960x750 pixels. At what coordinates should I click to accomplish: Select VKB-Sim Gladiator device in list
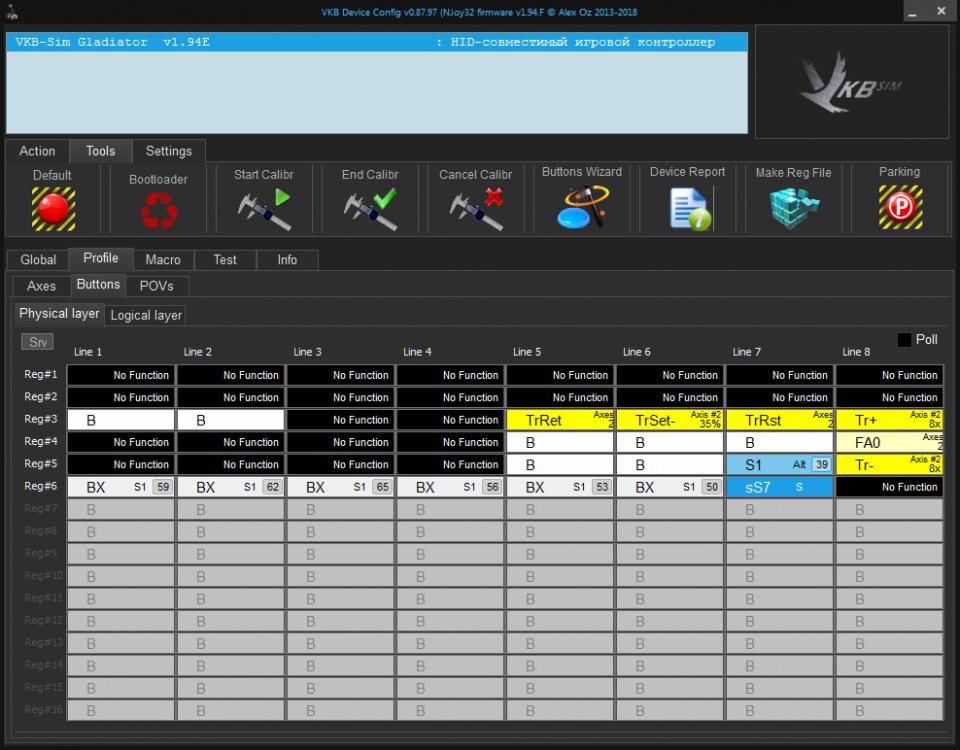pyautogui.click(x=376, y=43)
